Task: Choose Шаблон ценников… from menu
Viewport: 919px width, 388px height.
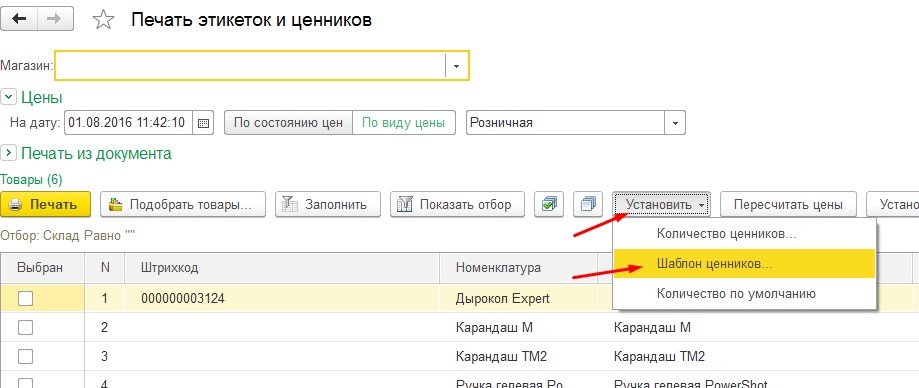Action: [x=744, y=264]
